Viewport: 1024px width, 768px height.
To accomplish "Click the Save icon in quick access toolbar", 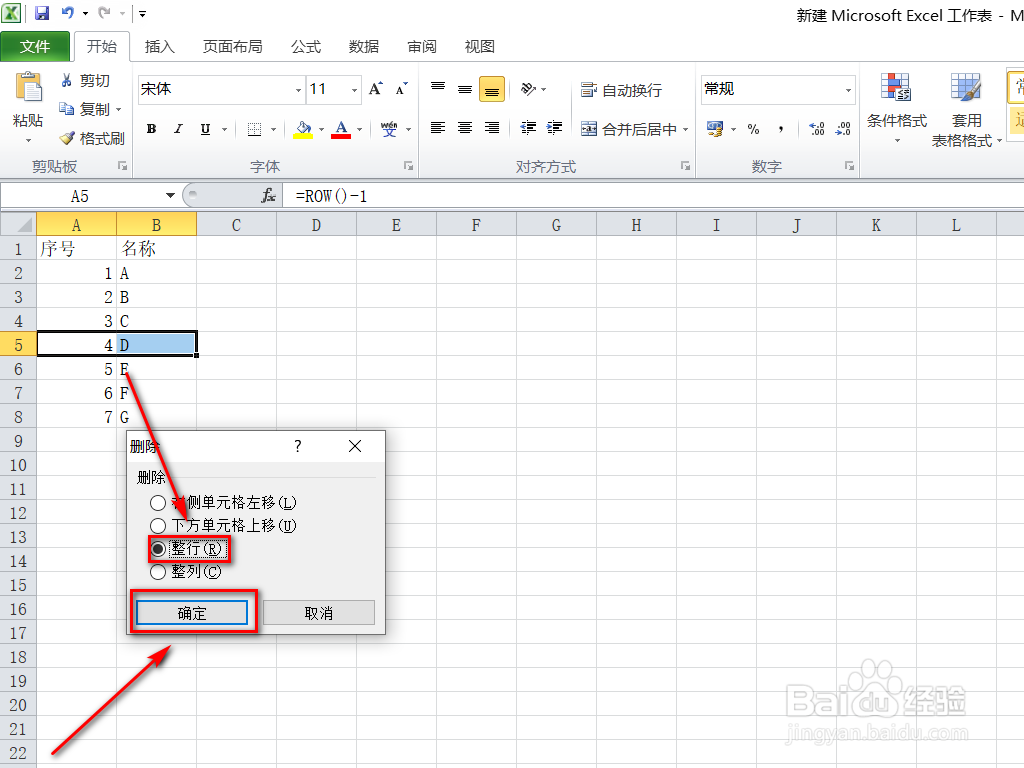I will point(42,12).
